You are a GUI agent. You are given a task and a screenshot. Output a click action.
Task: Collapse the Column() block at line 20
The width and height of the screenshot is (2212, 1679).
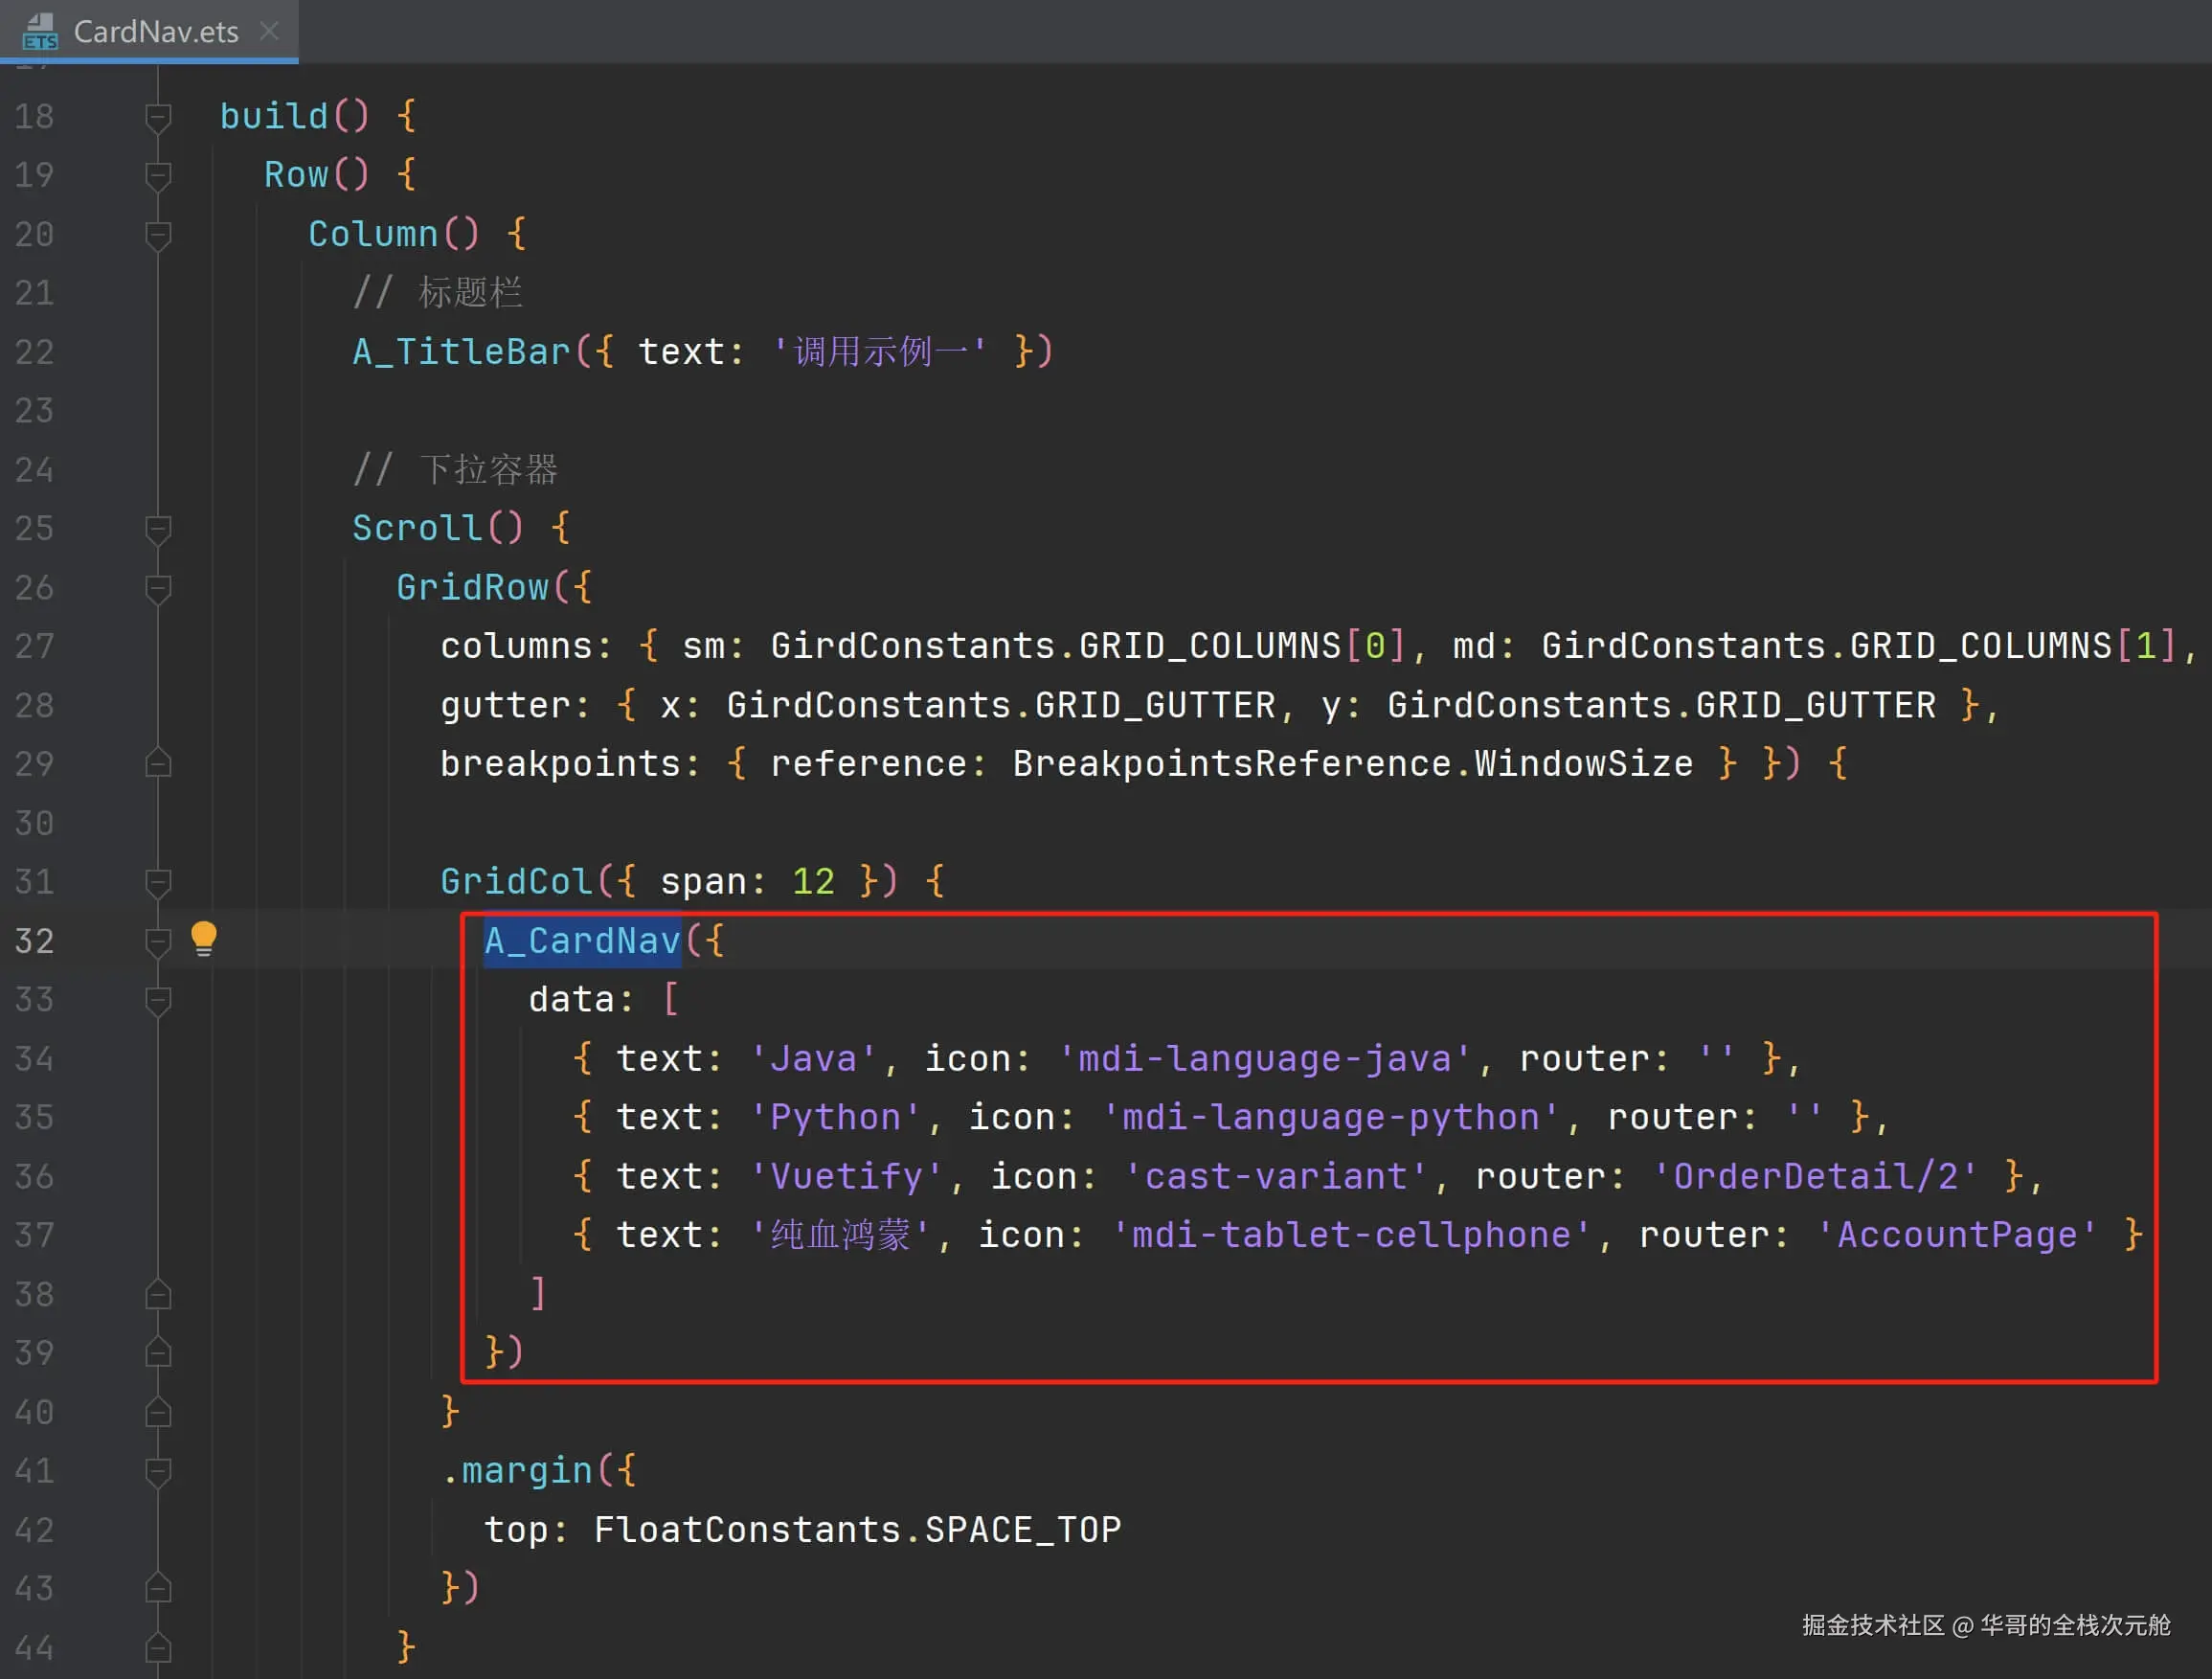[158, 235]
